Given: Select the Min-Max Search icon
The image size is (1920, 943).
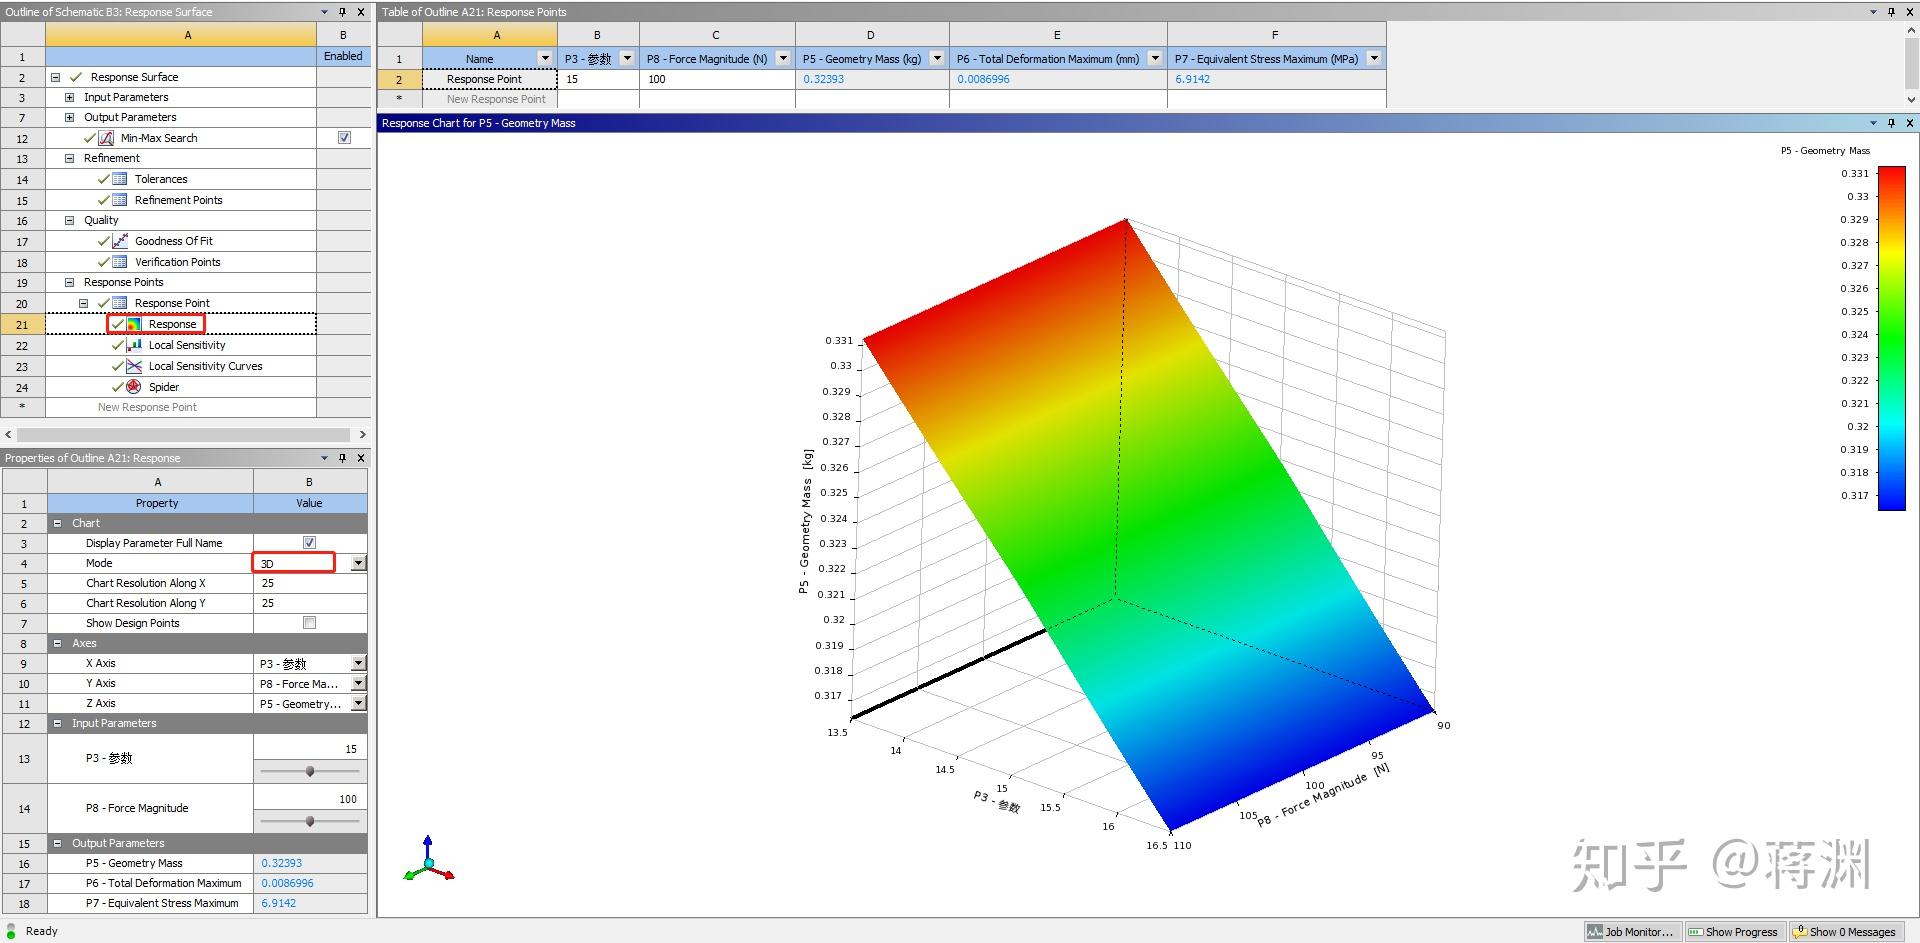Looking at the screenshot, I should 107,137.
